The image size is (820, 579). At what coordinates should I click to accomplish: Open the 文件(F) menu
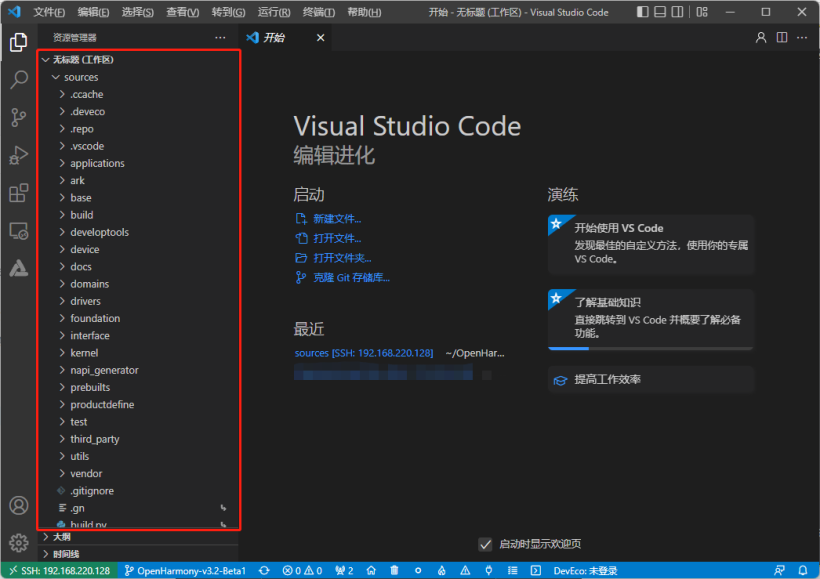click(49, 12)
